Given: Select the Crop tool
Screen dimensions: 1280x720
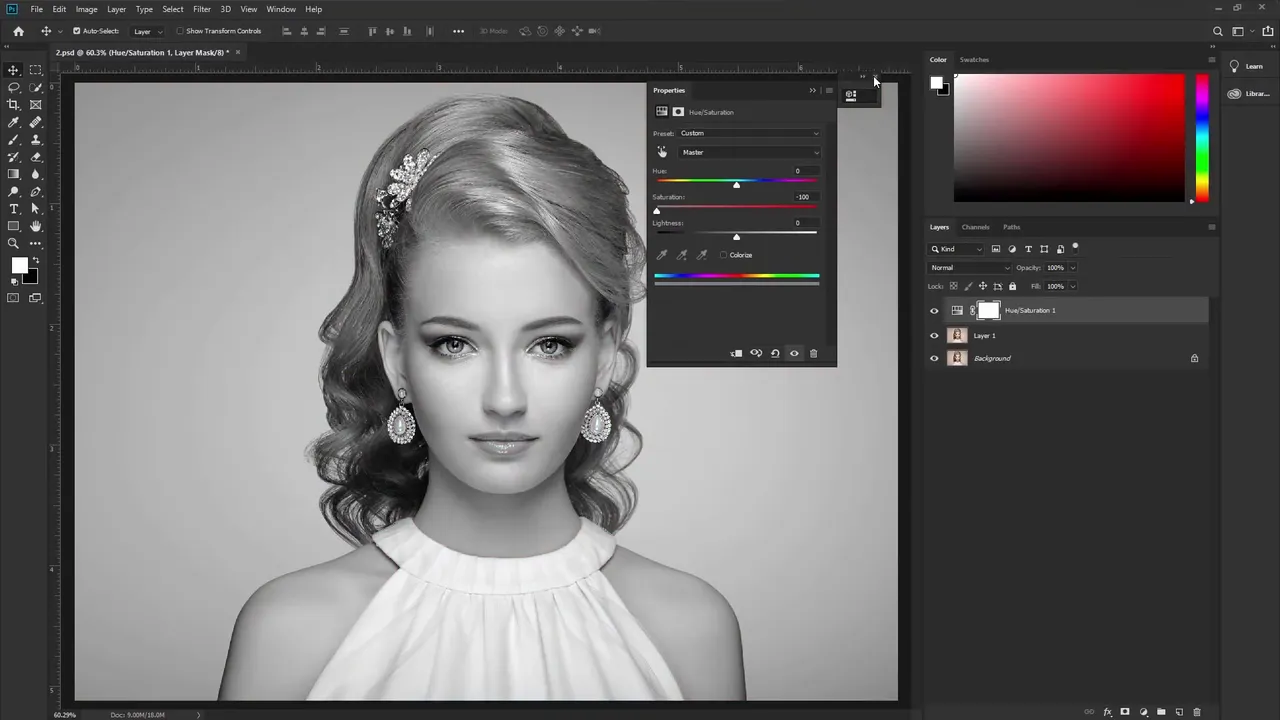Looking at the screenshot, I should point(14,105).
